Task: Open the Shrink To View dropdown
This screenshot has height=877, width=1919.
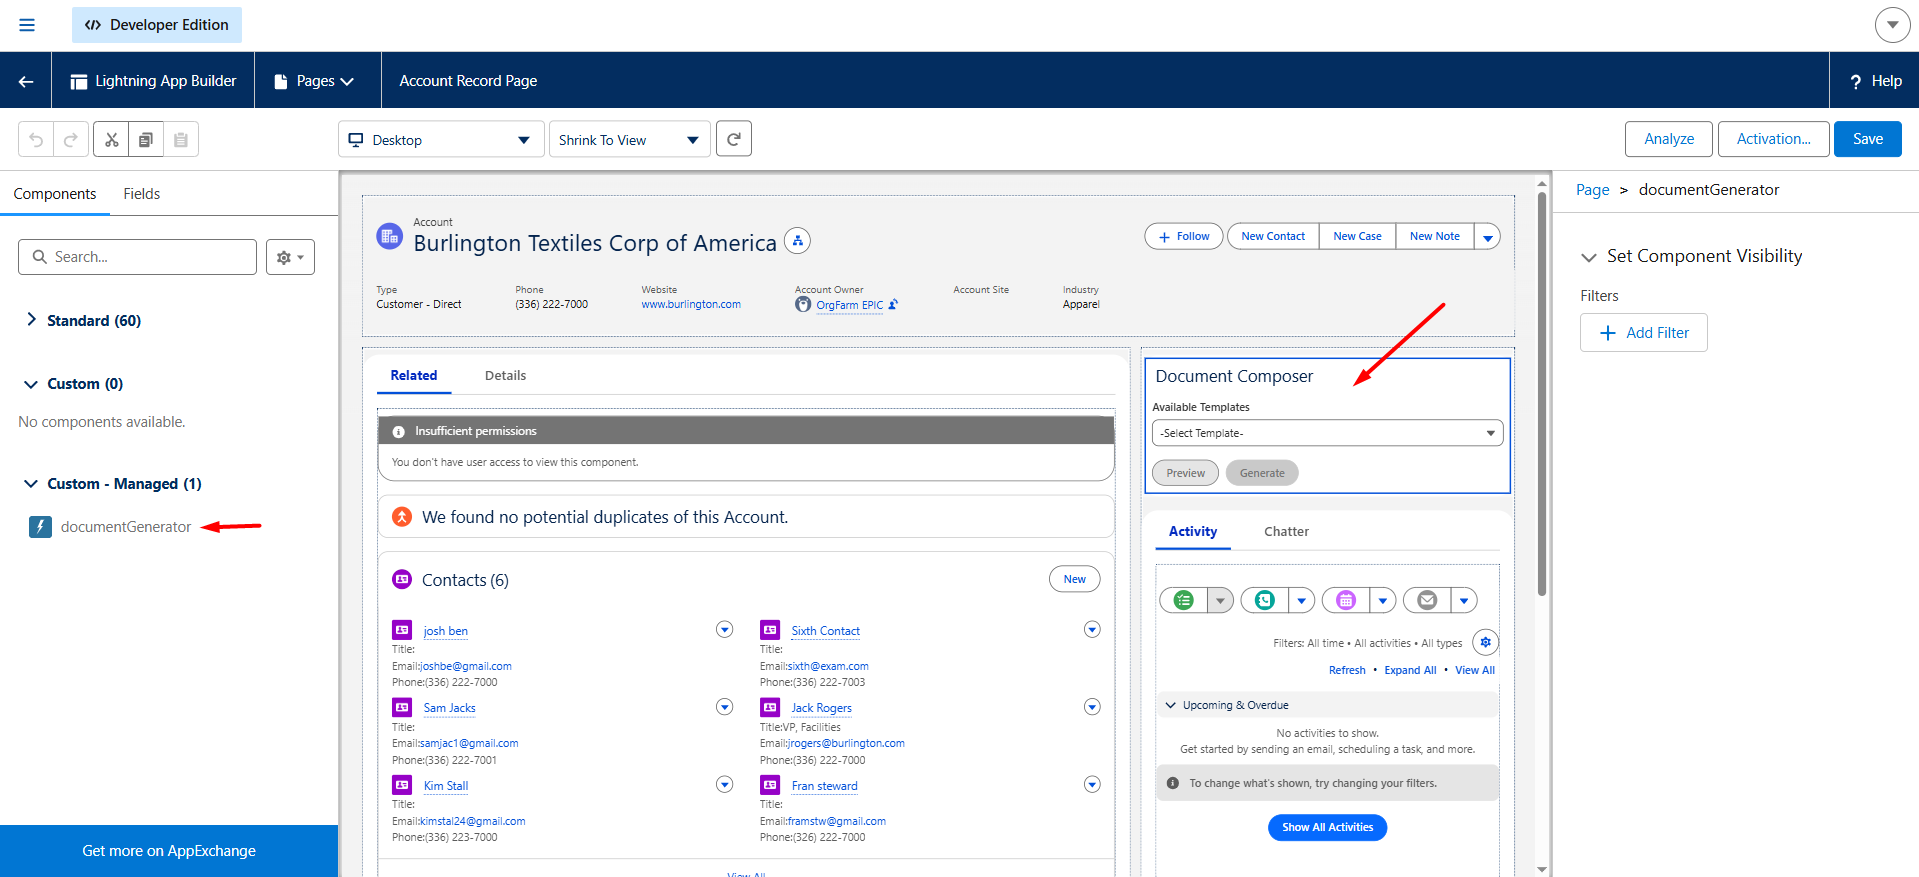Action: [x=630, y=139]
